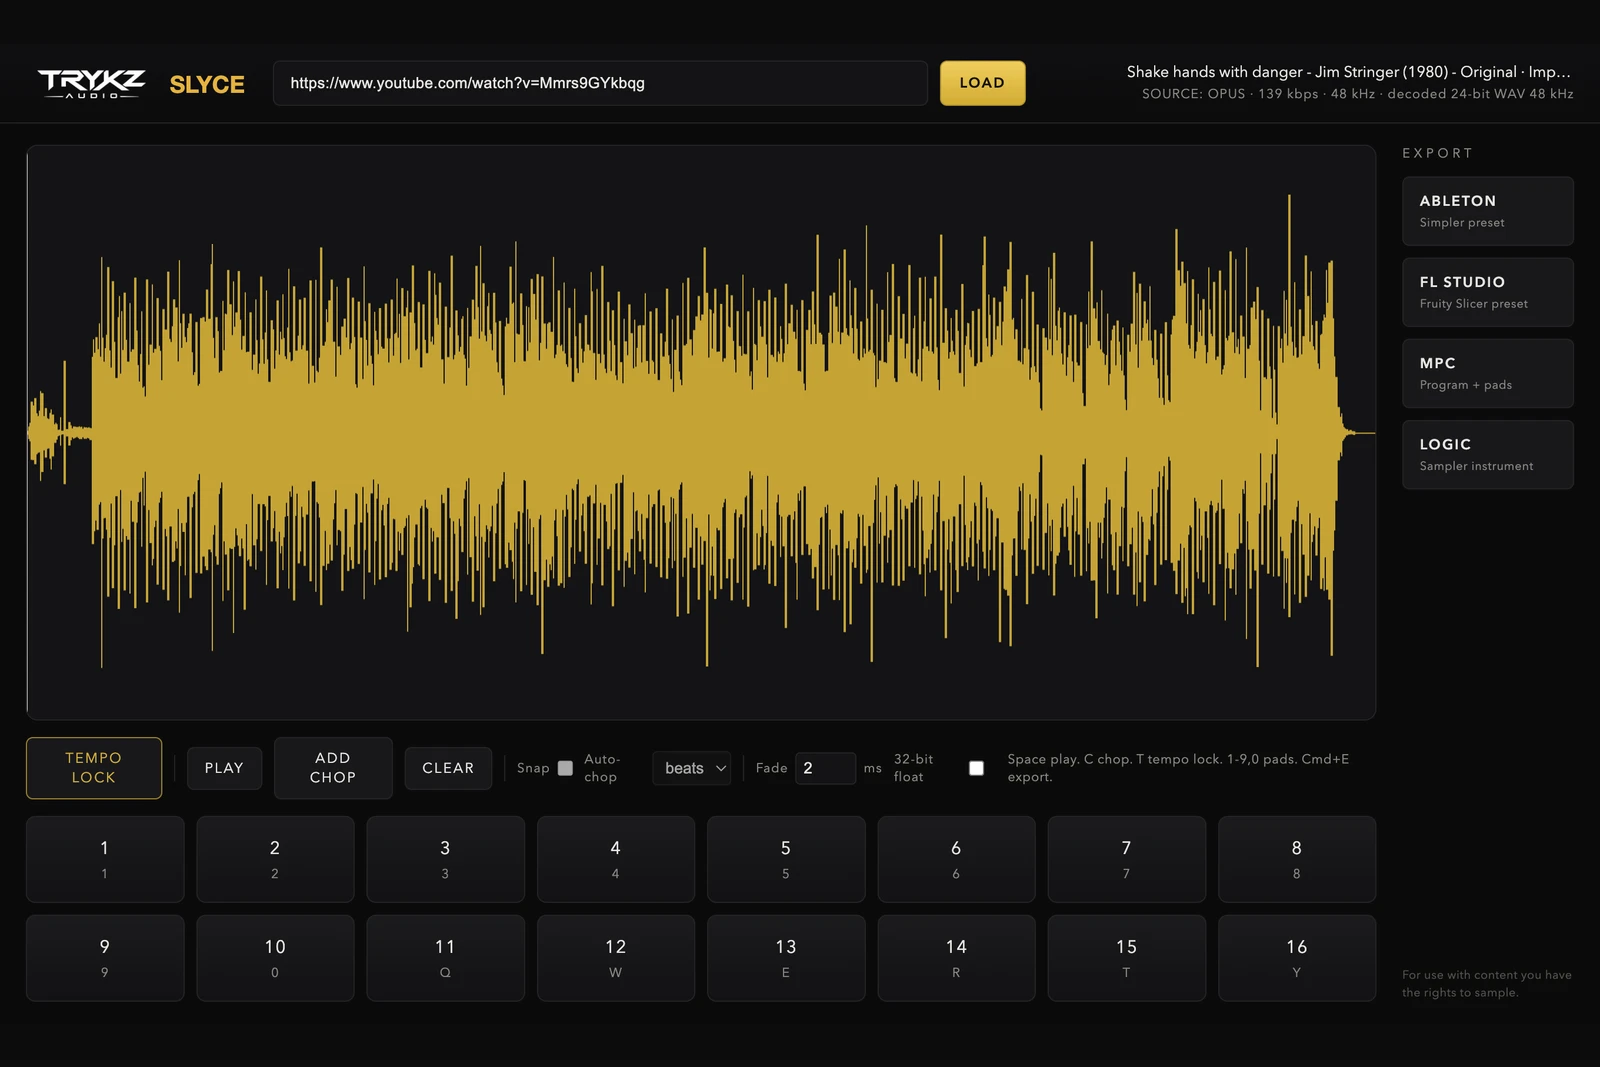The width and height of the screenshot is (1600, 1067).
Task: Trigger pad 10 (key 0)
Action: (275, 958)
